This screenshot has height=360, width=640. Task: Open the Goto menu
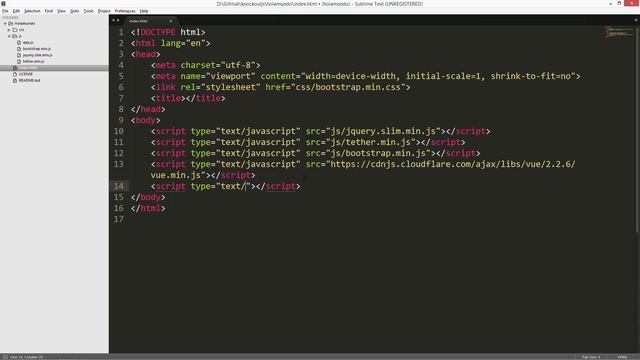click(x=74, y=11)
